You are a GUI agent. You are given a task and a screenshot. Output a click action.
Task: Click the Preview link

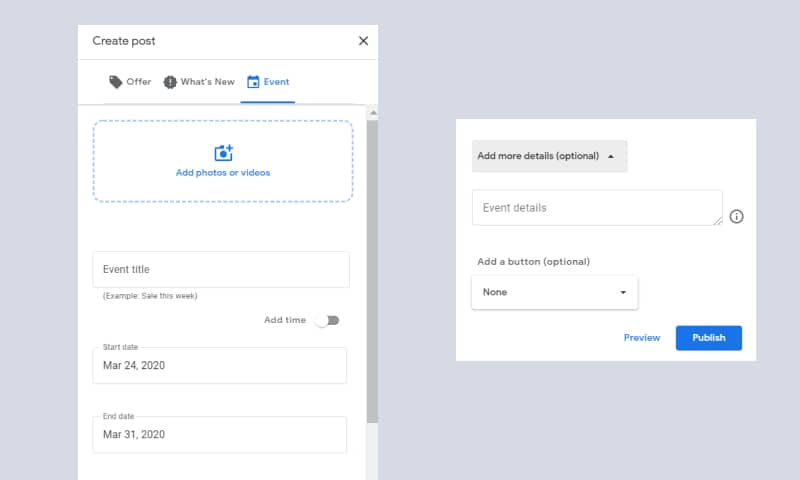(642, 338)
